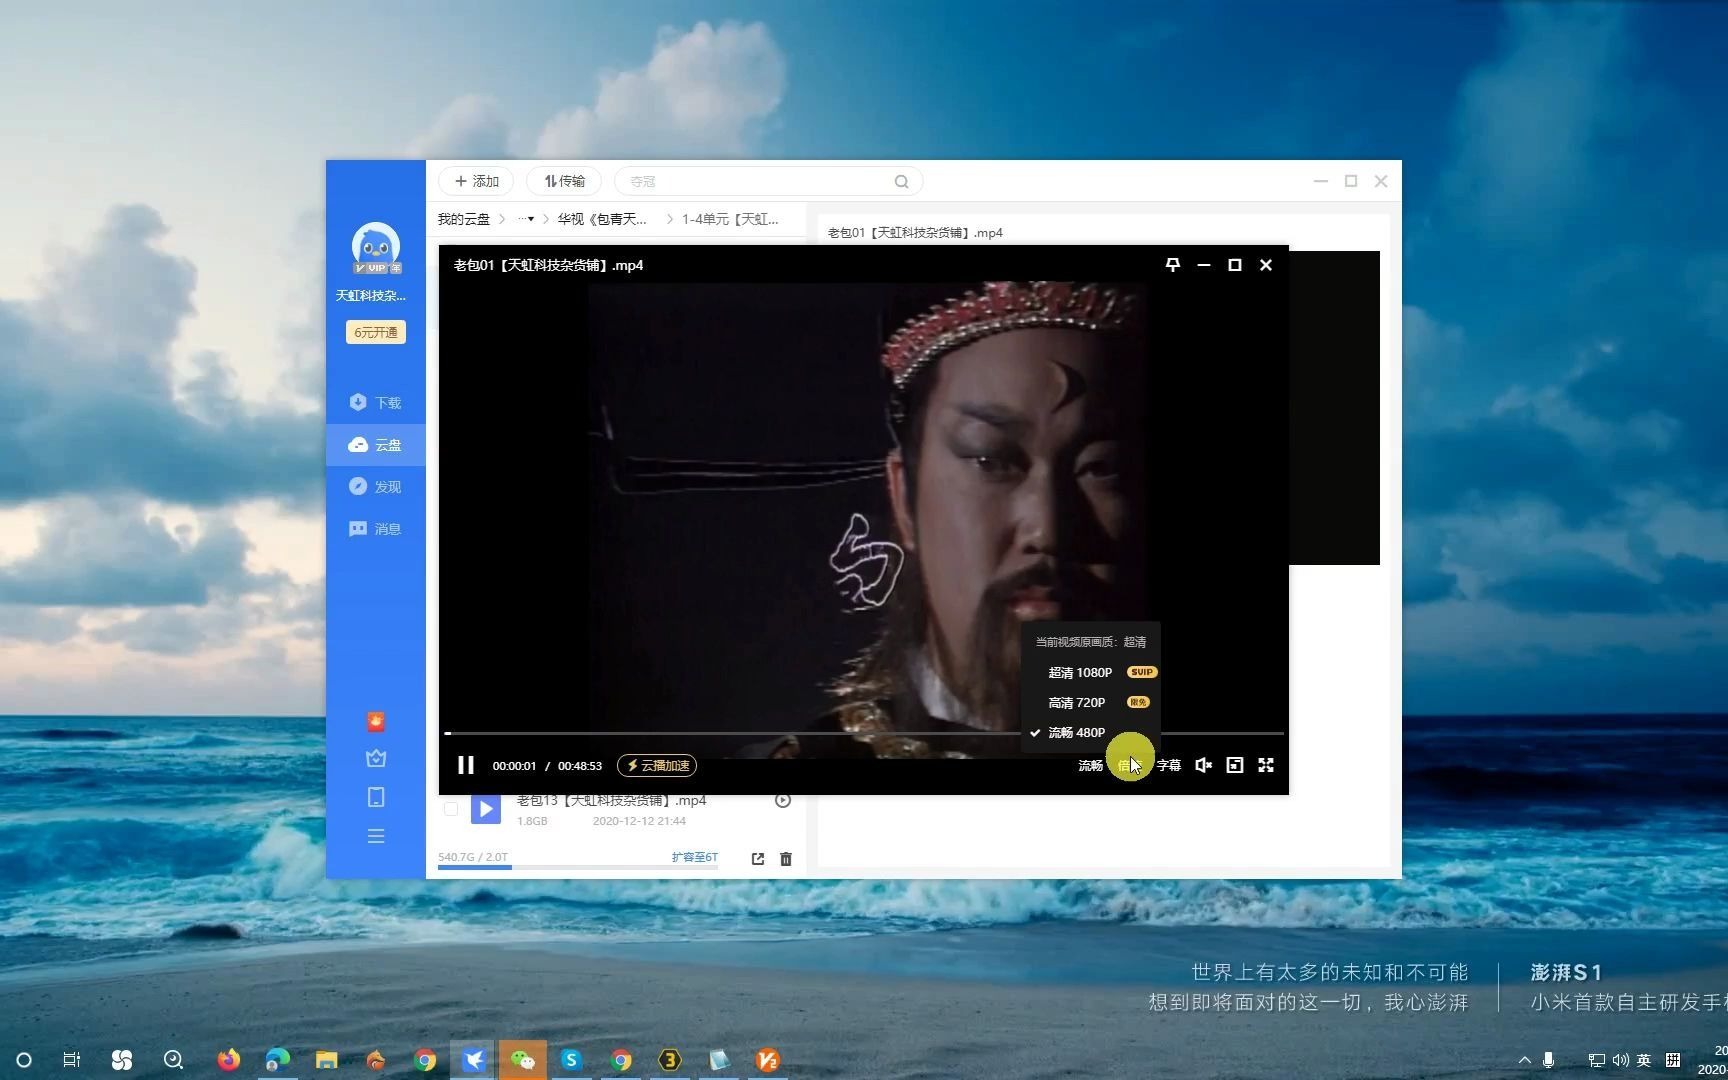Open the 下载 download section
This screenshot has width=1728, height=1080.
[x=376, y=402]
